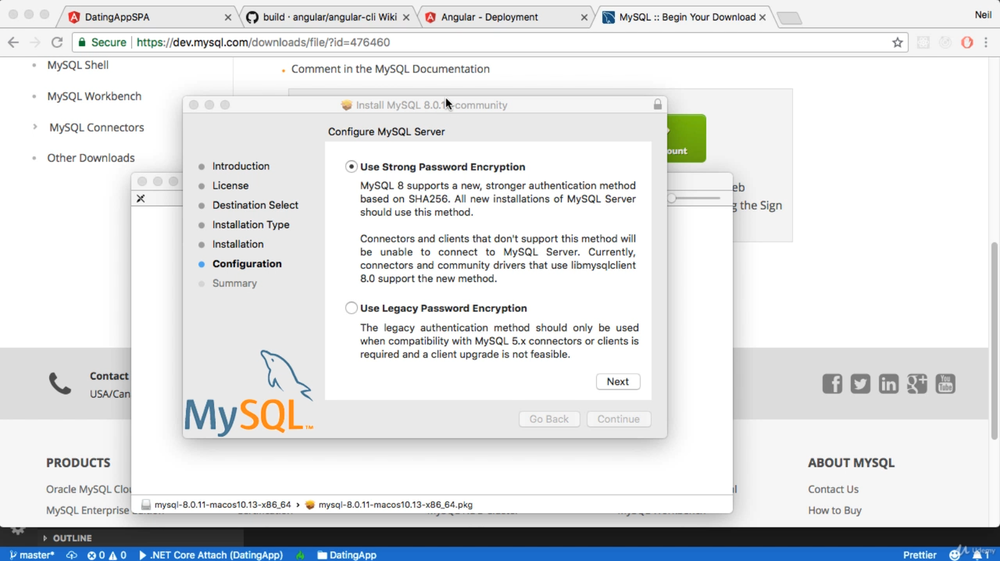This screenshot has width=1000, height=561.
Task: Click the DatingApp folder status item
Action: [347, 555]
